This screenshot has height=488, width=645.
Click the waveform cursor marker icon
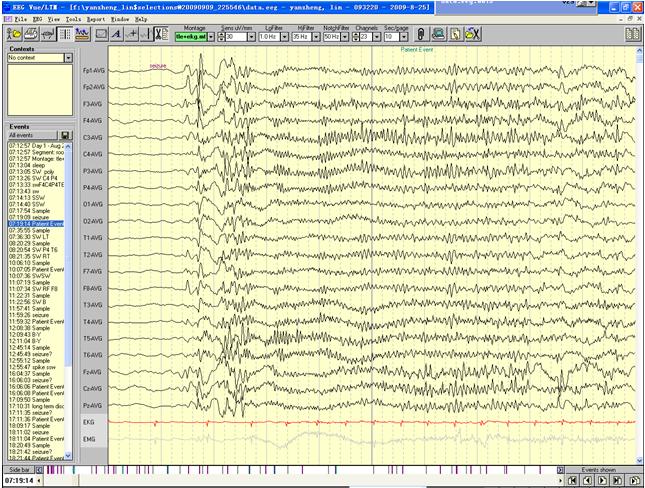146,34
